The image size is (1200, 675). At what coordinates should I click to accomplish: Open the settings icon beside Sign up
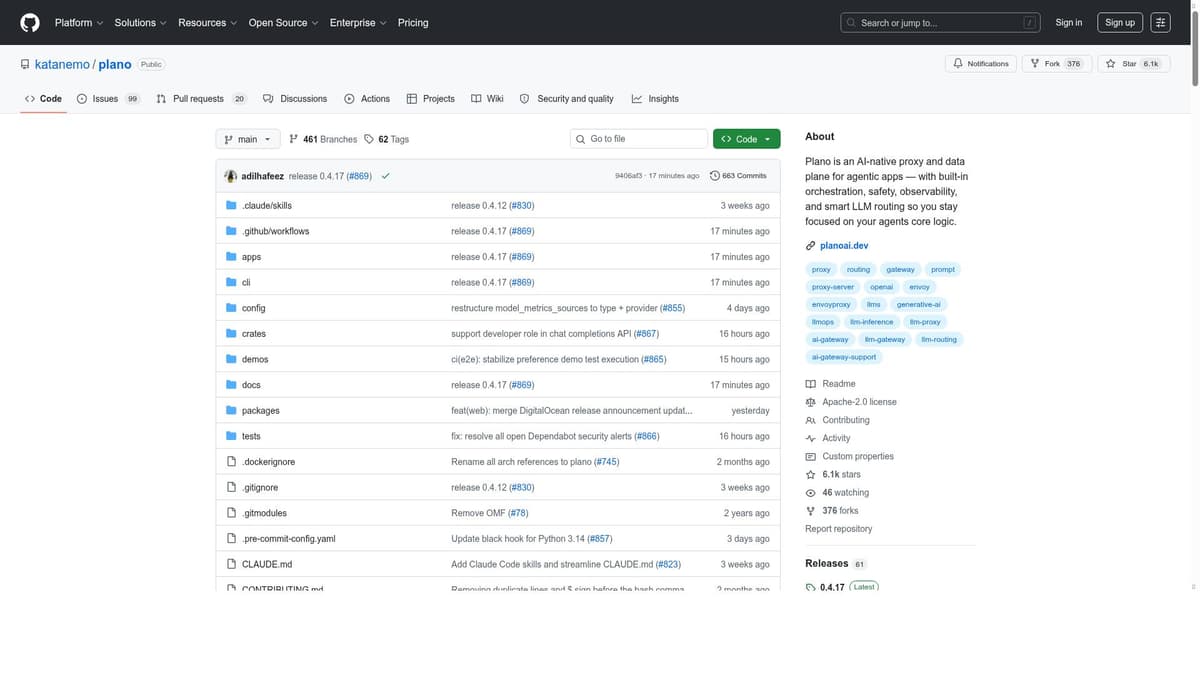point(1160,22)
